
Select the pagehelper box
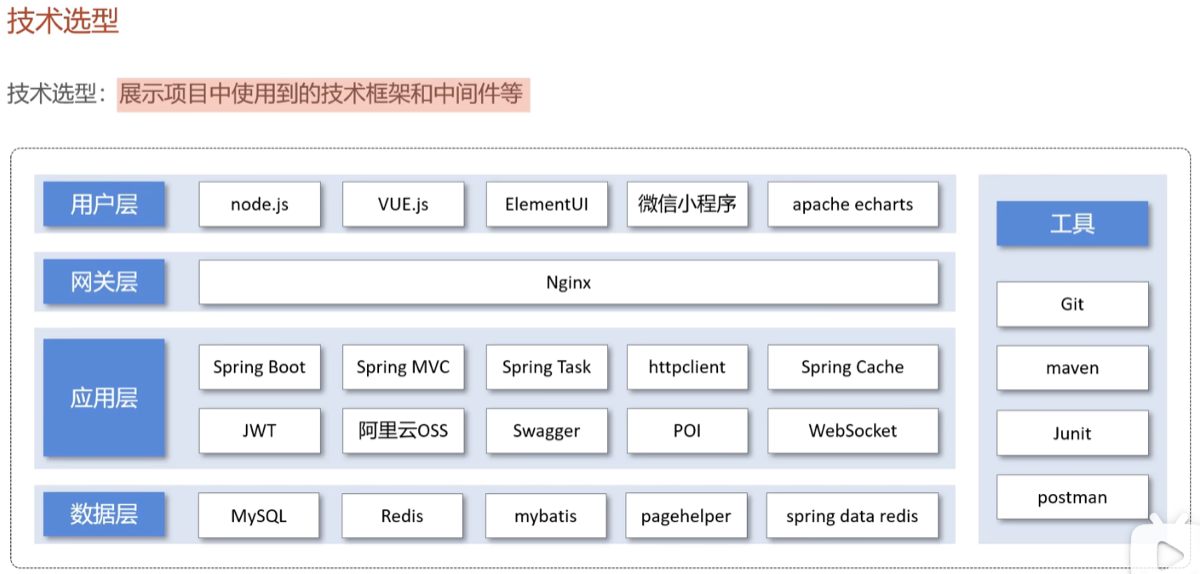tap(686, 516)
